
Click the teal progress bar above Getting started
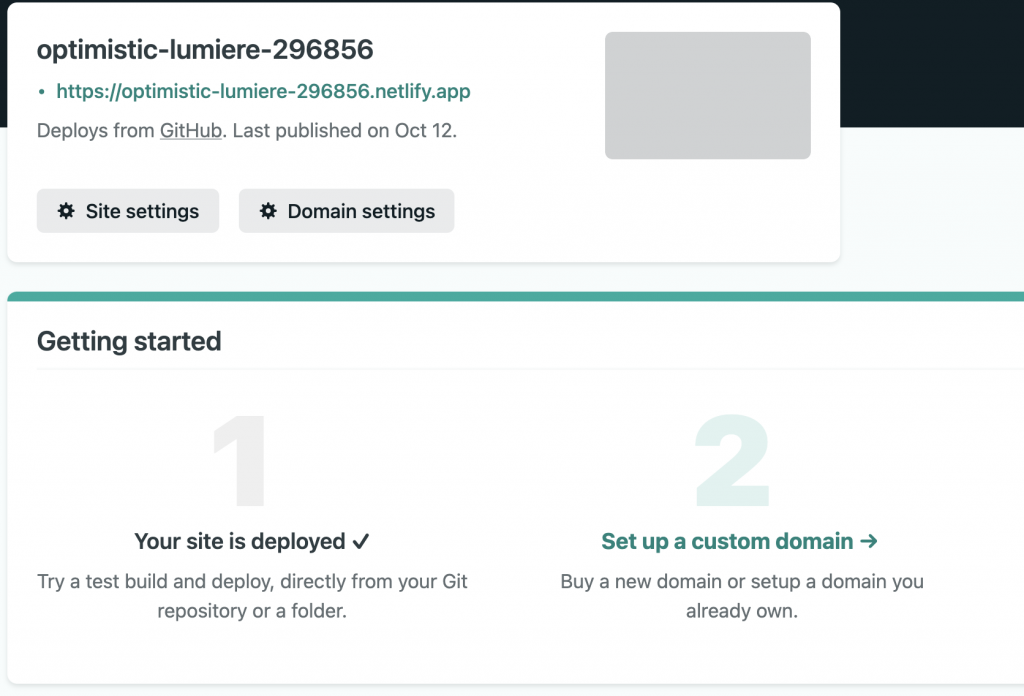515,296
